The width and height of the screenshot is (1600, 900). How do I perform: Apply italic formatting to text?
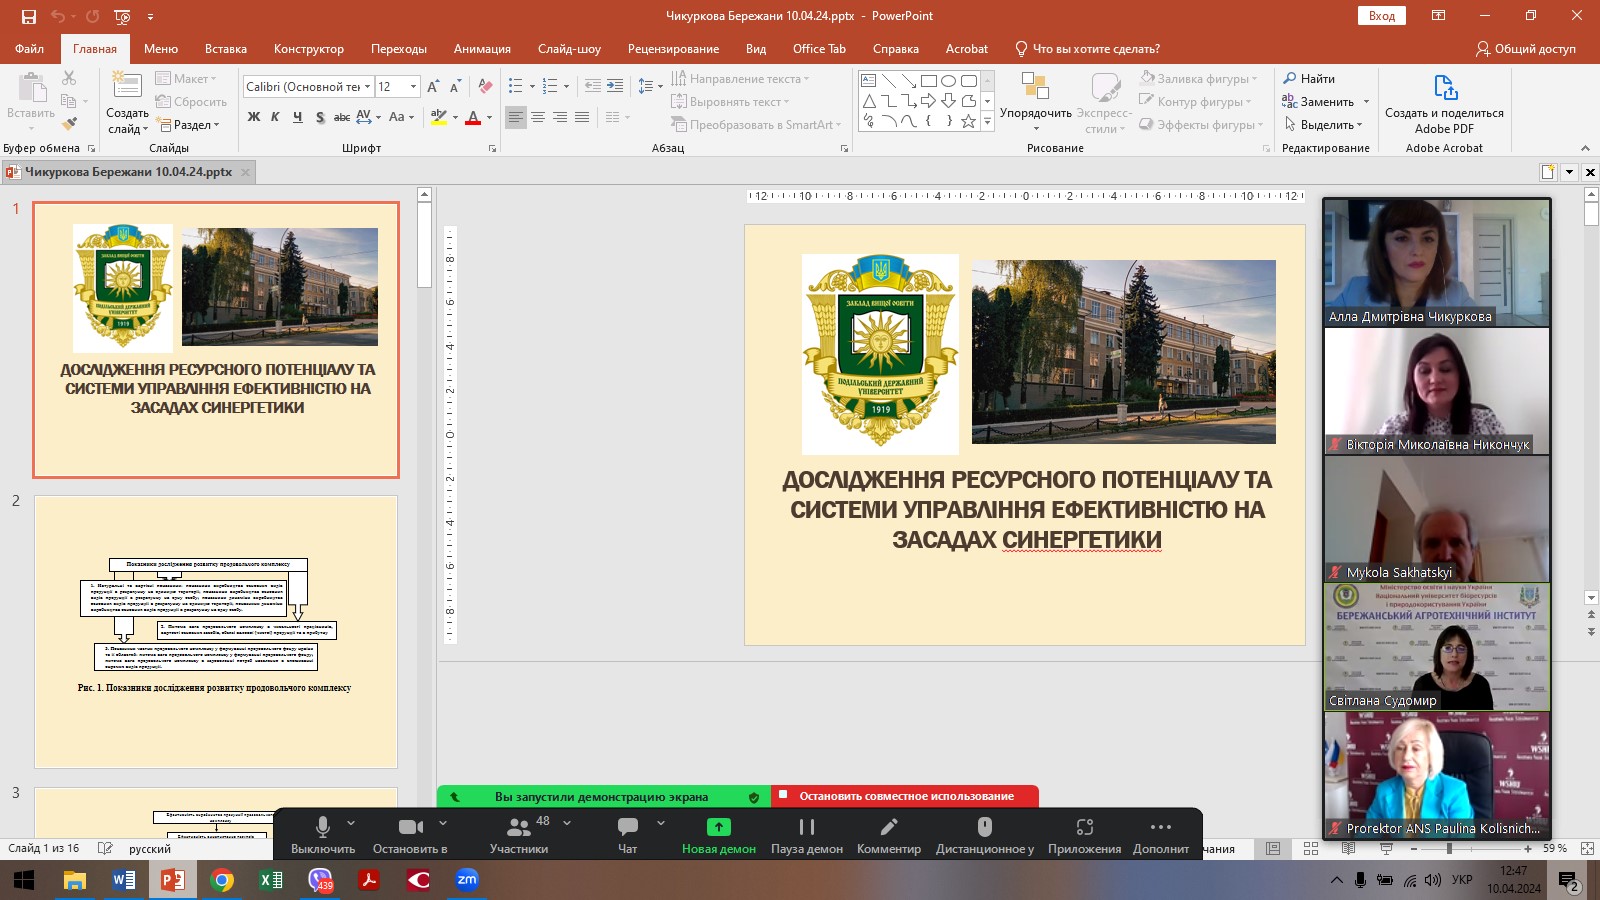point(275,117)
